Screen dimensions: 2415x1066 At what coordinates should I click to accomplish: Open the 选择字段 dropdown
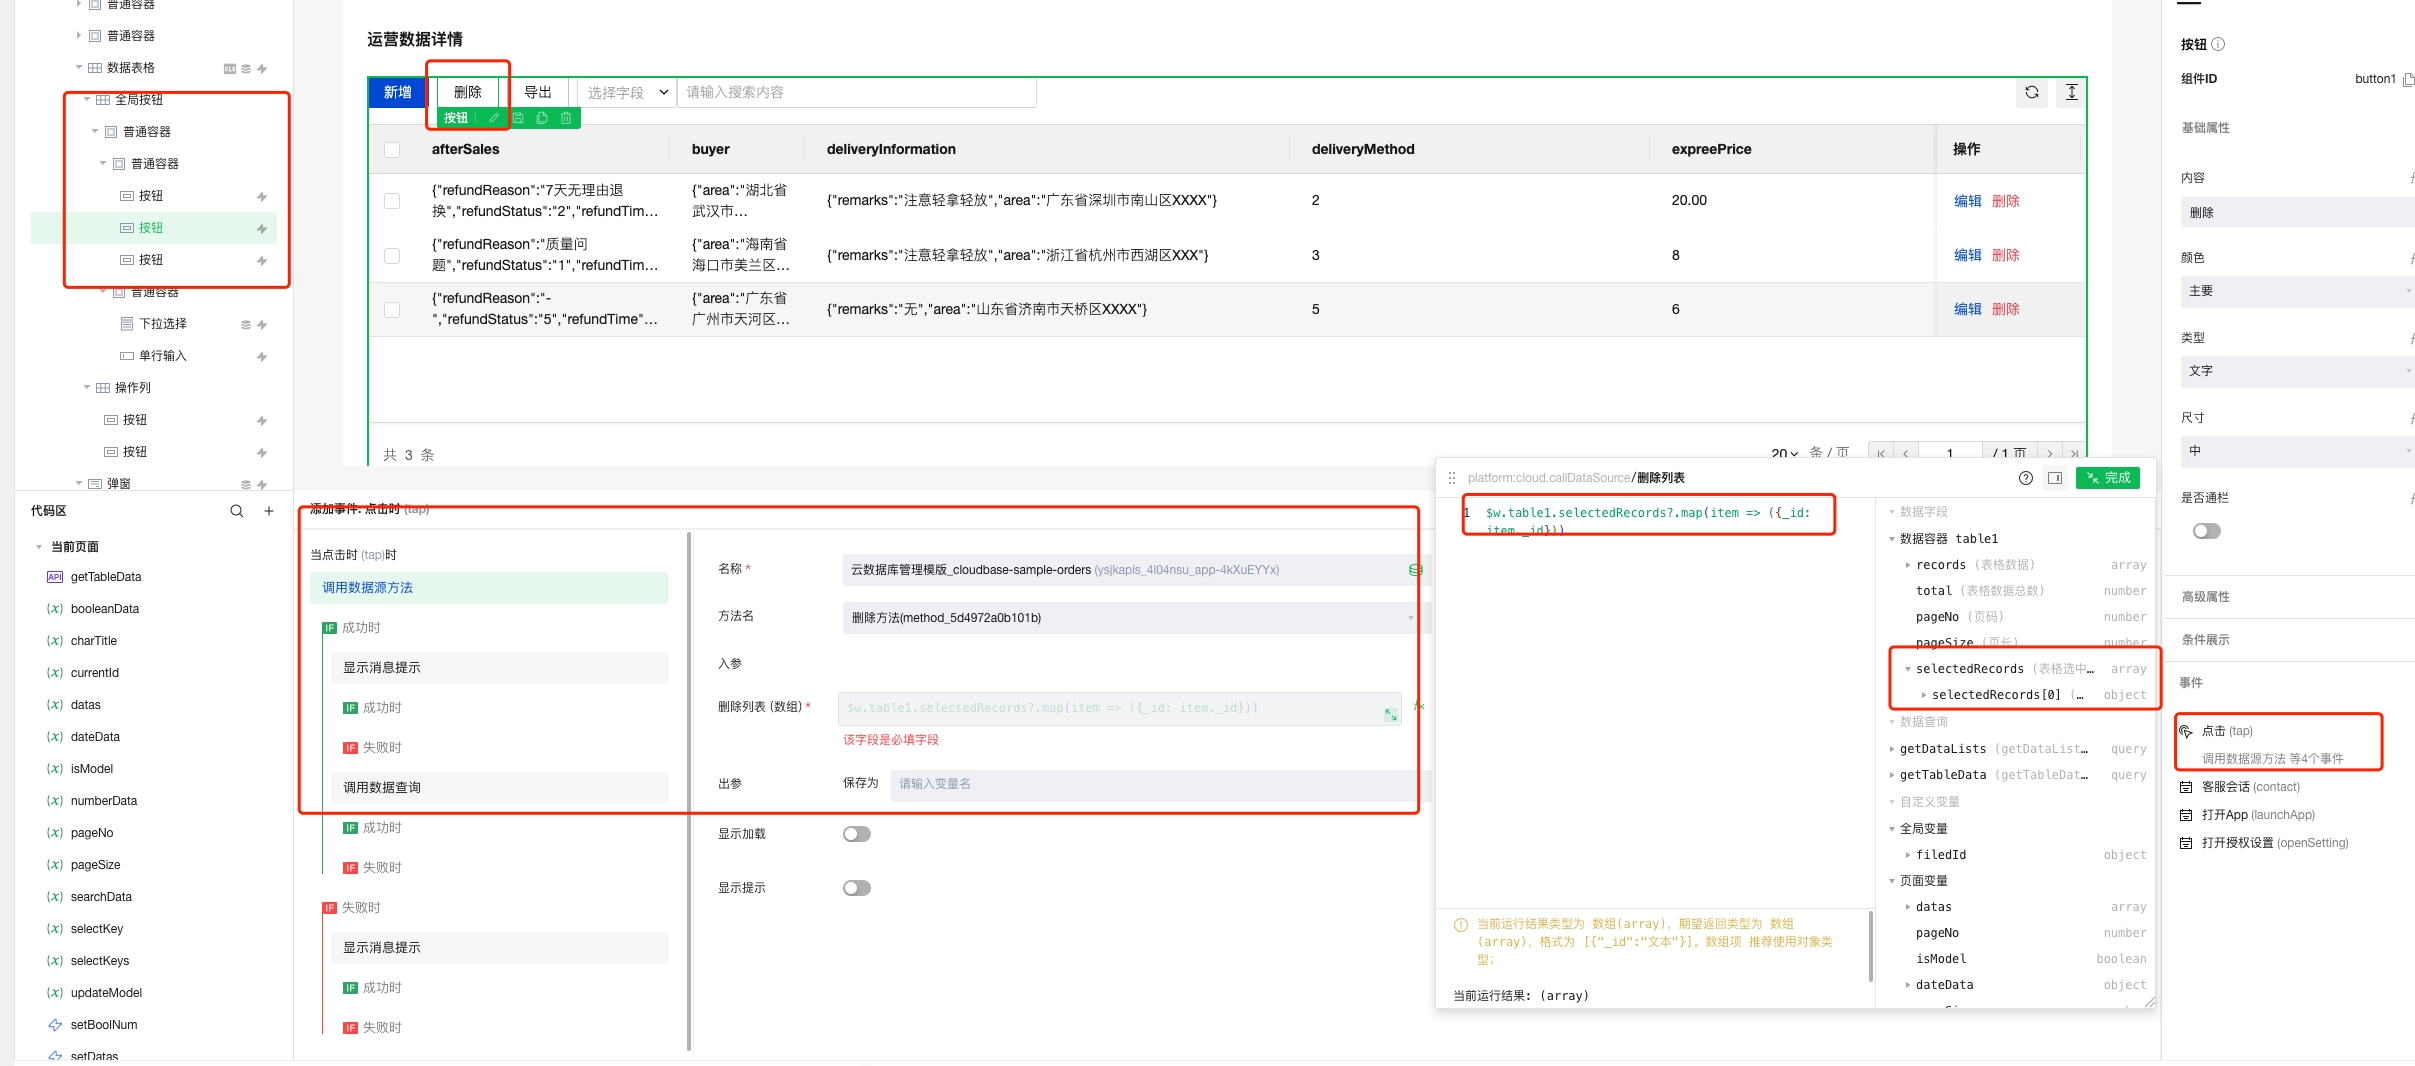(x=627, y=92)
